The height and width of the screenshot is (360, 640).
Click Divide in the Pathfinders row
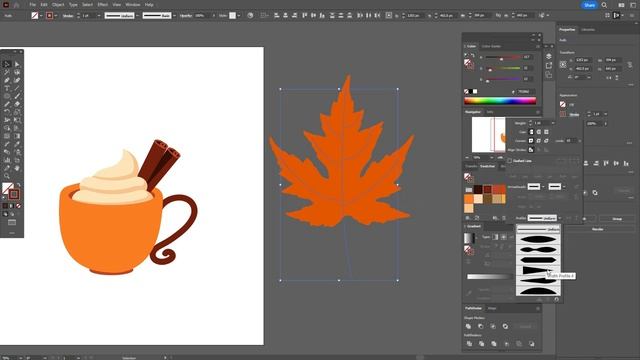(469, 344)
